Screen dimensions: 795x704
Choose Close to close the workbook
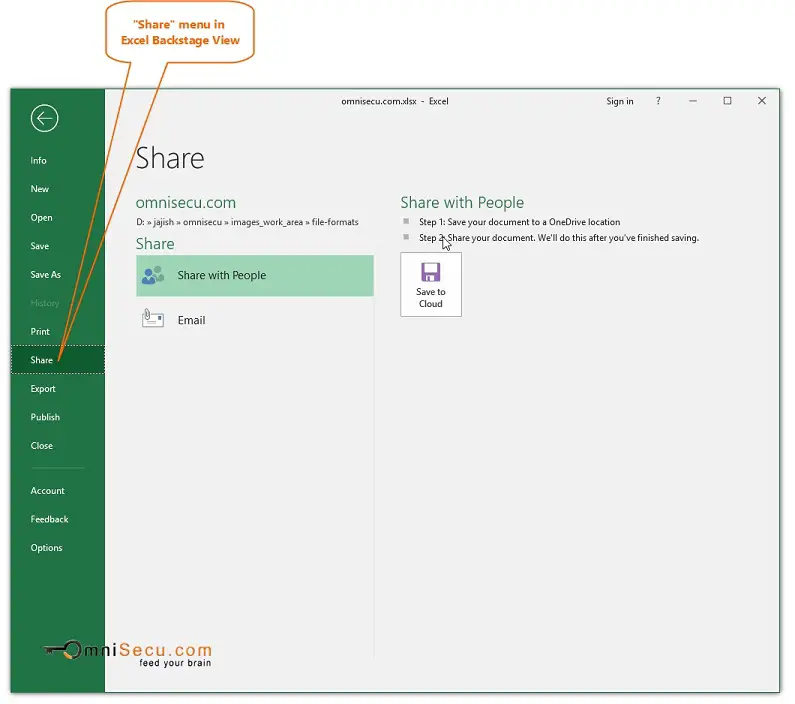pyautogui.click(x=42, y=446)
